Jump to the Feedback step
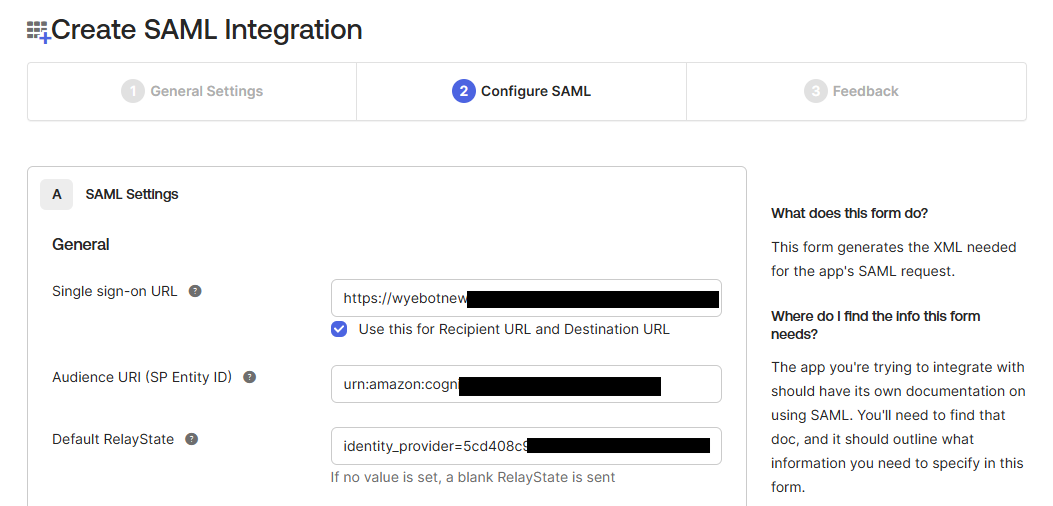The image size is (1053, 506). tap(865, 91)
